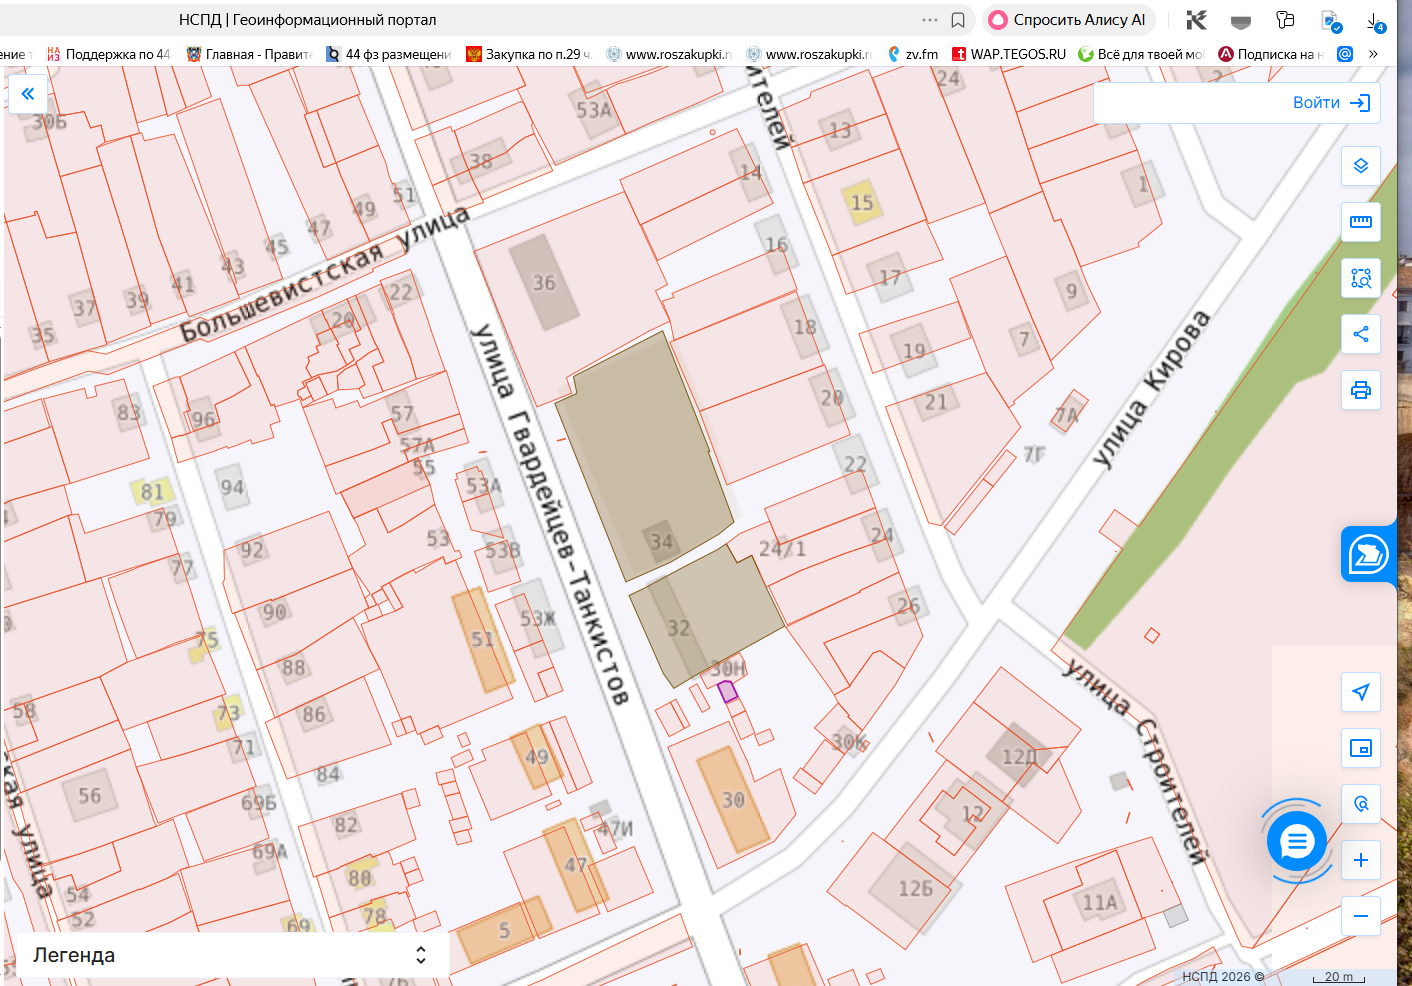Click building 36 on the map

[544, 283]
